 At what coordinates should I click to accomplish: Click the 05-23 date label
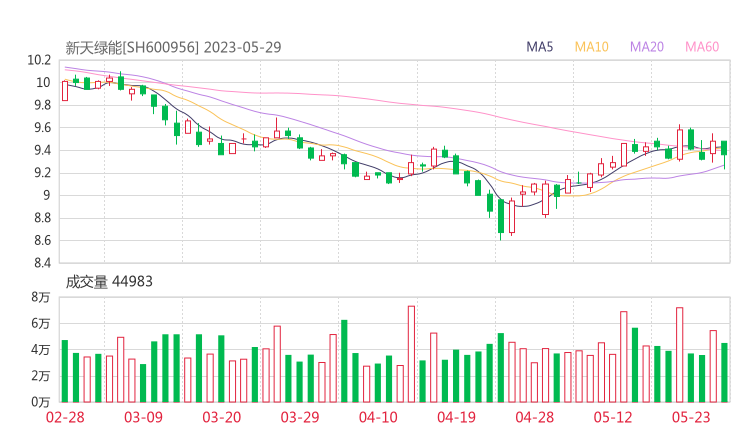[691, 417]
